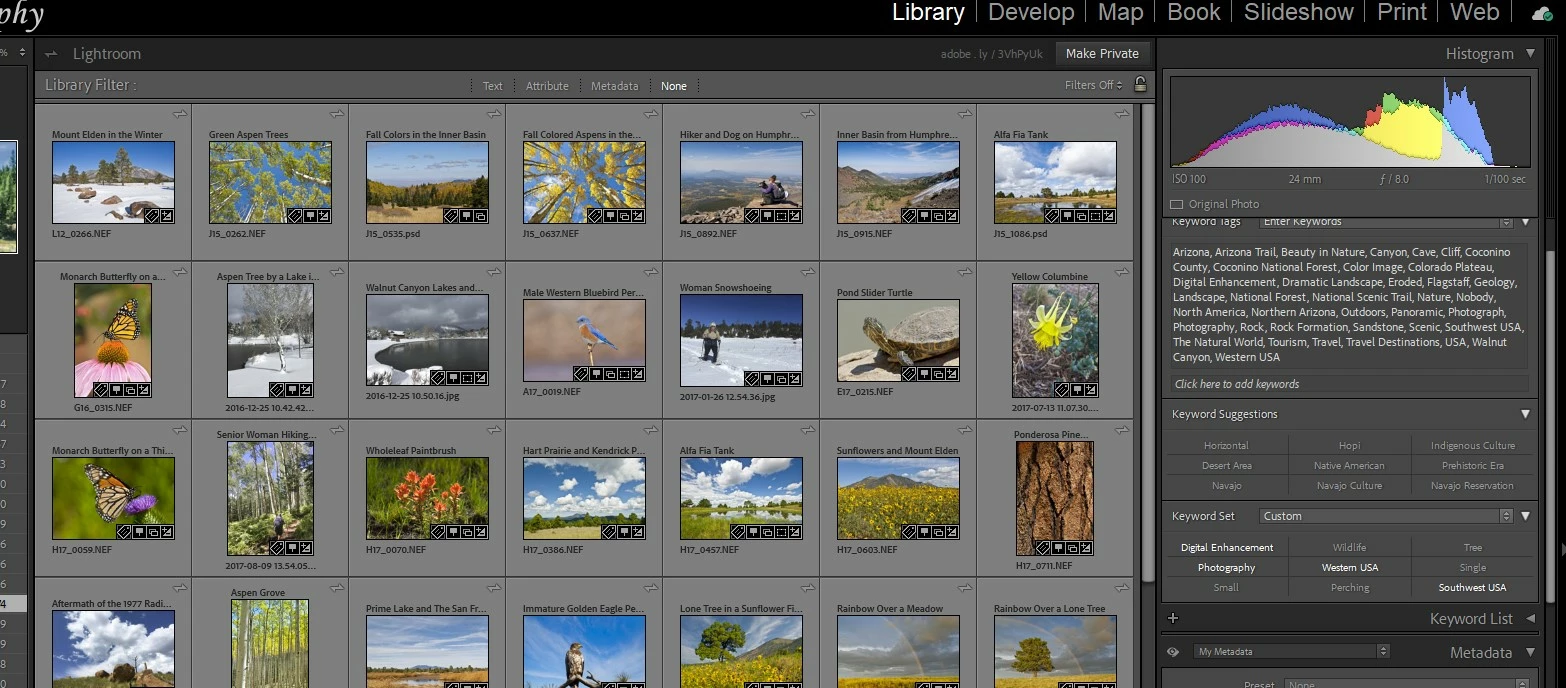Add the Native American keyword suggestion
The width and height of the screenshot is (1566, 688).
click(x=1349, y=465)
